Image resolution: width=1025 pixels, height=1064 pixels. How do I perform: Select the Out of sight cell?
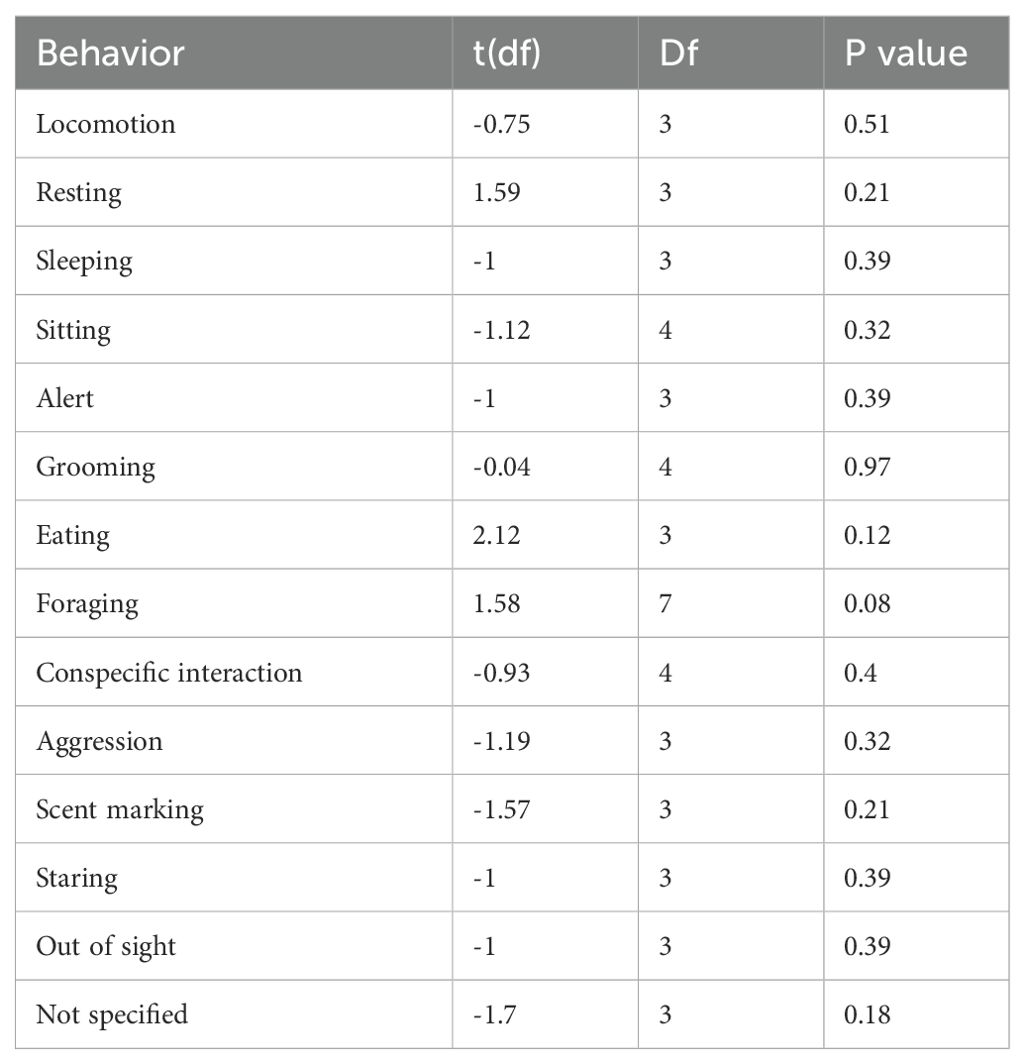point(106,947)
